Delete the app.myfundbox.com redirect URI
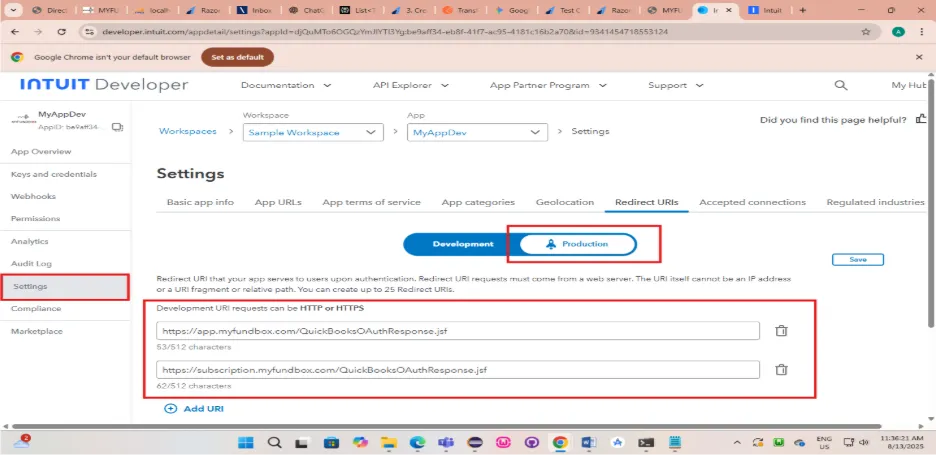This screenshot has width=936, height=456. coord(781,331)
